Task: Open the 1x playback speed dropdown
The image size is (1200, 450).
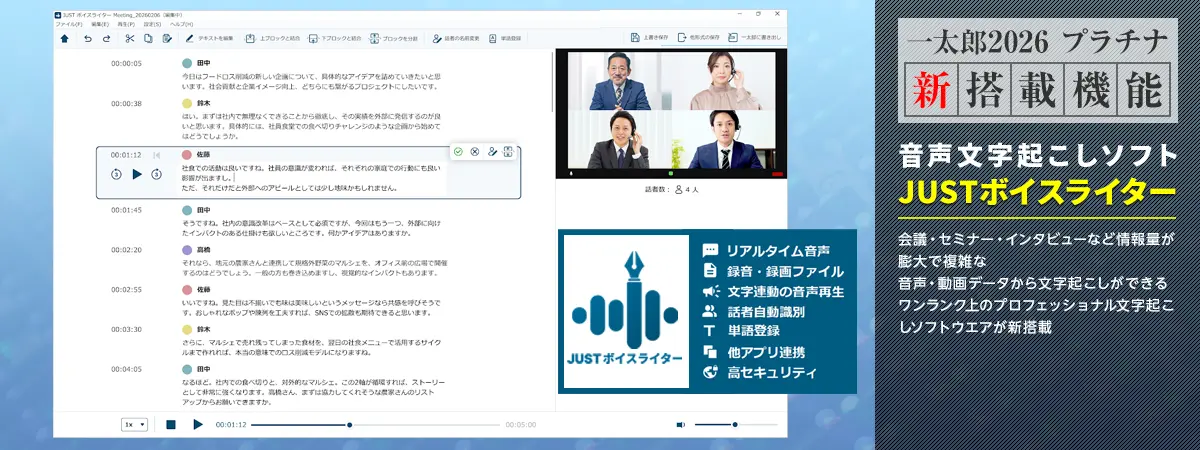Action: click(134, 424)
